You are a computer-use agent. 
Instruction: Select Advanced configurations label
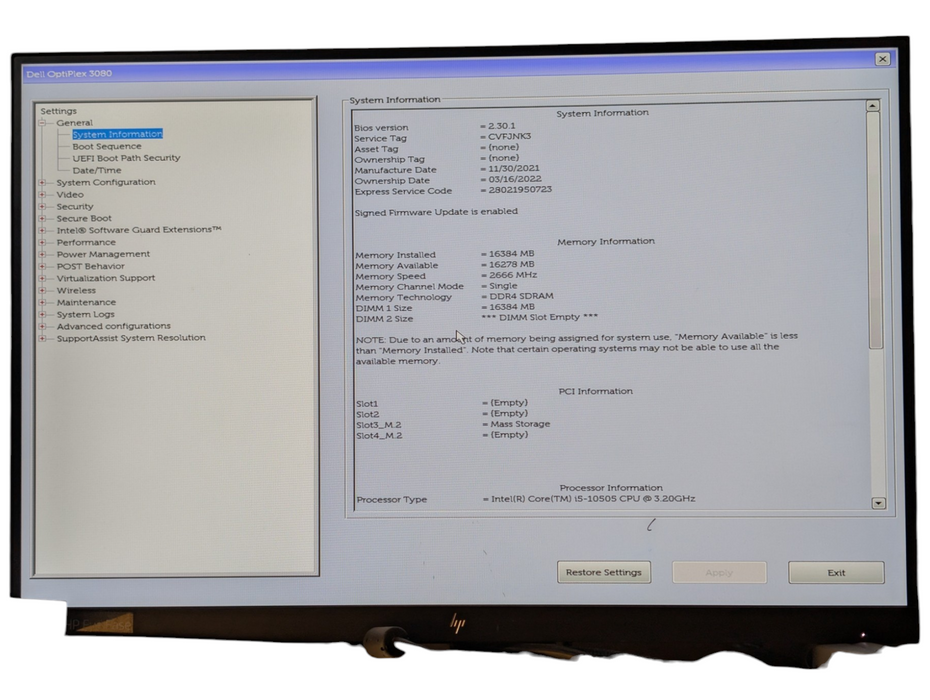click(113, 326)
